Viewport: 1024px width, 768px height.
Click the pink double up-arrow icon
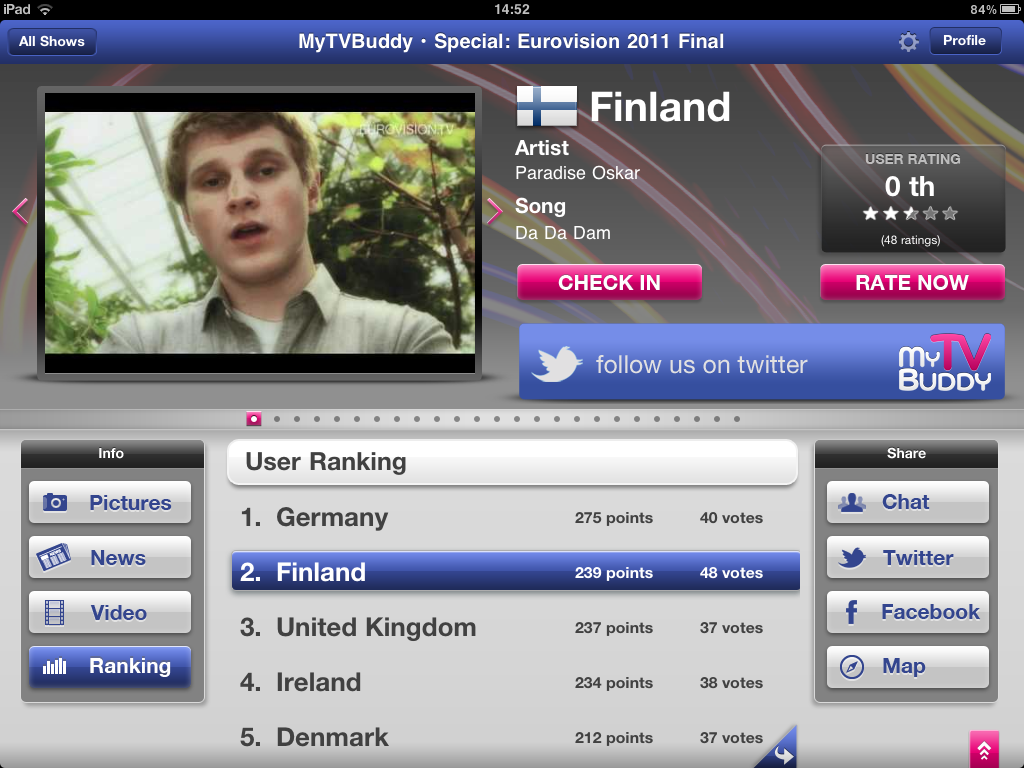(x=984, y=749)
